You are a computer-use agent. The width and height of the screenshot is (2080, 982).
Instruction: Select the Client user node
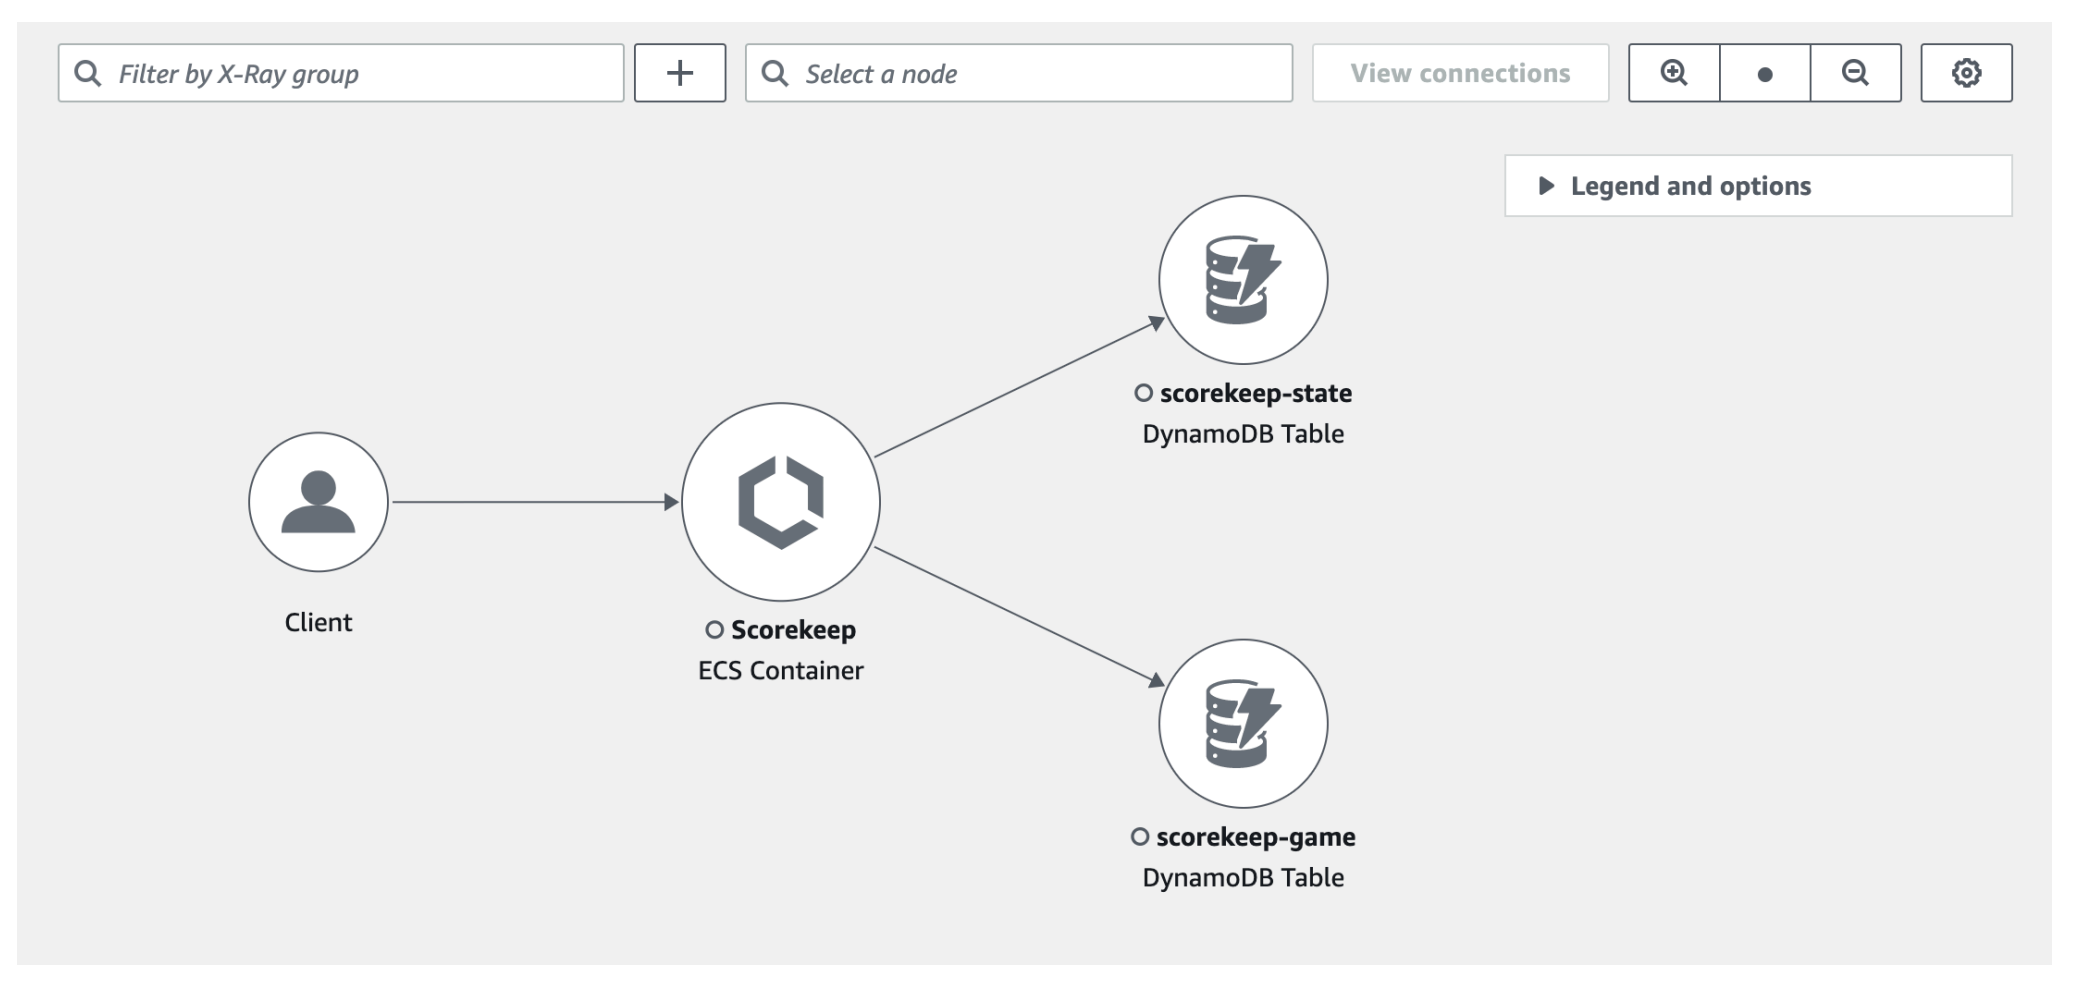(318, 502)
